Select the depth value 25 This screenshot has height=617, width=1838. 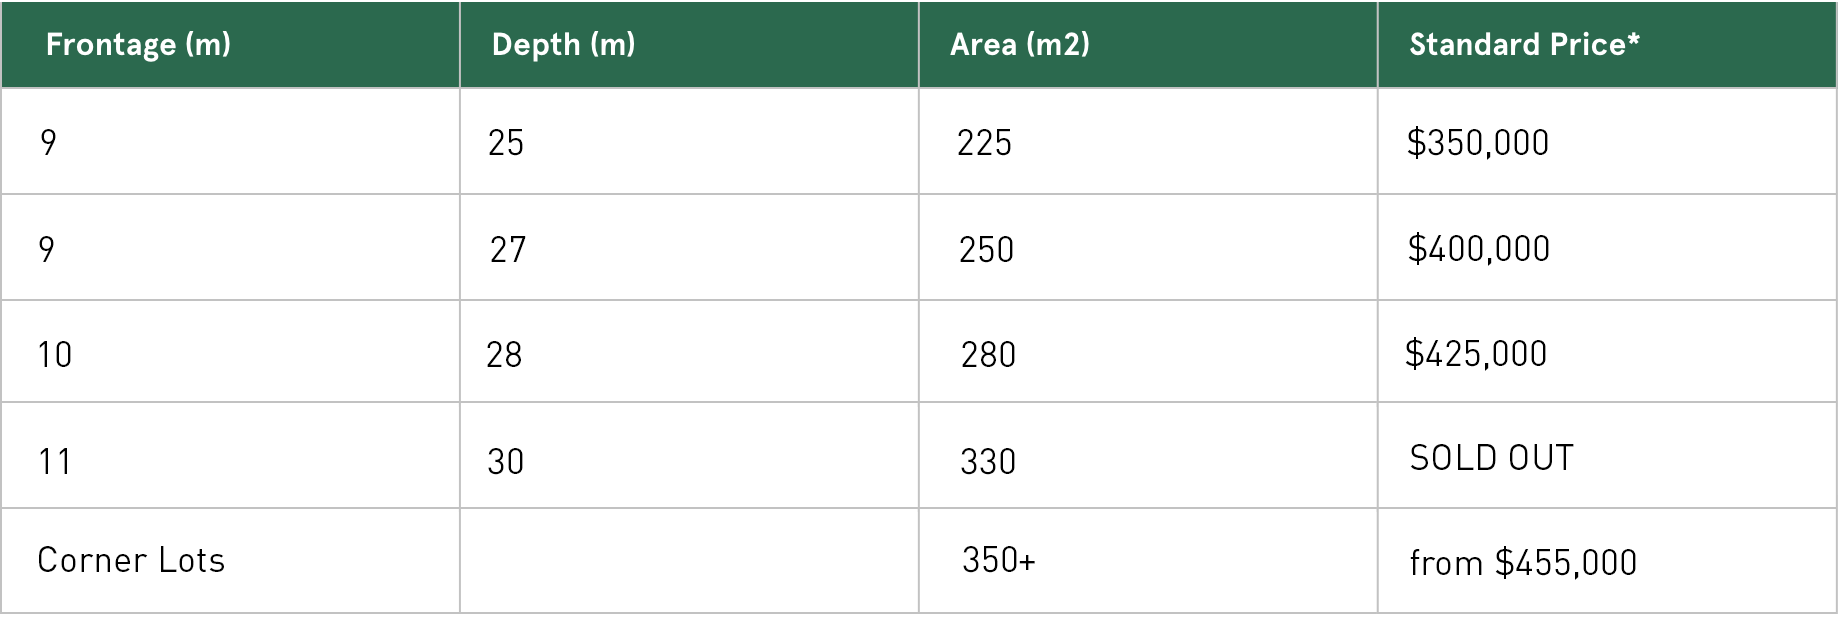506,143
